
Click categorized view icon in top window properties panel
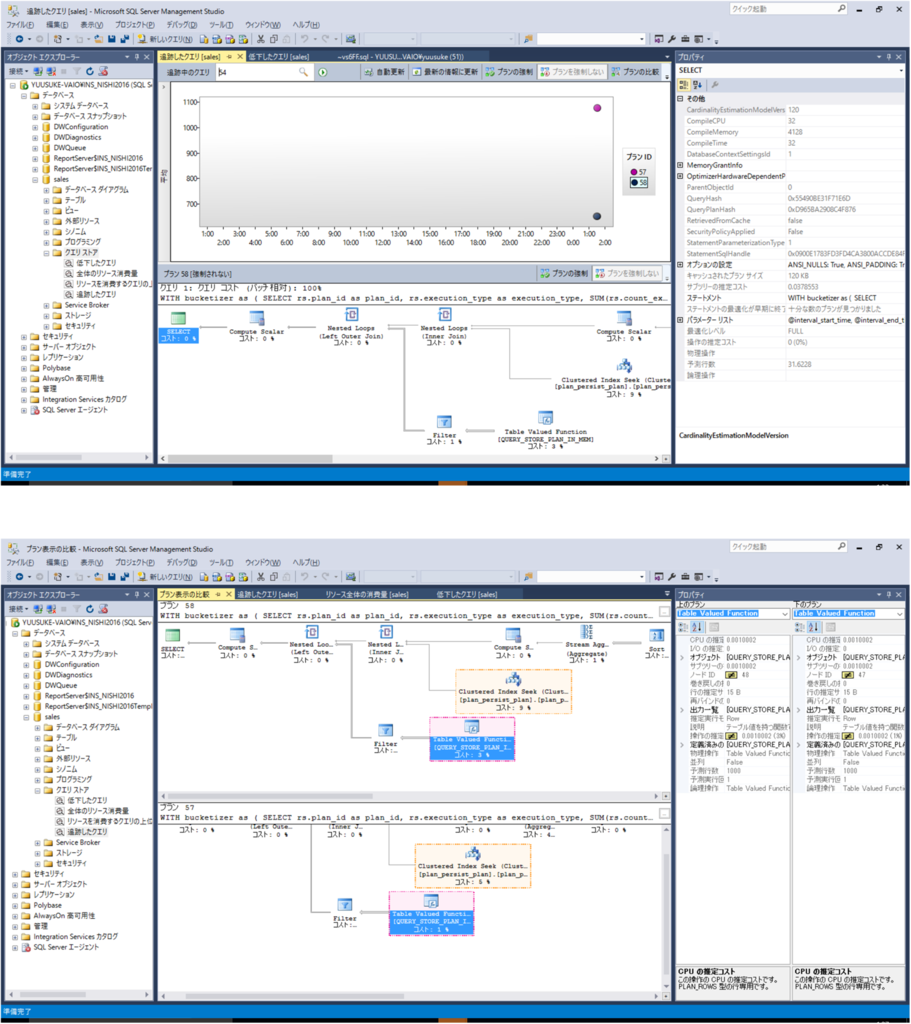click(x=684, y=85)
